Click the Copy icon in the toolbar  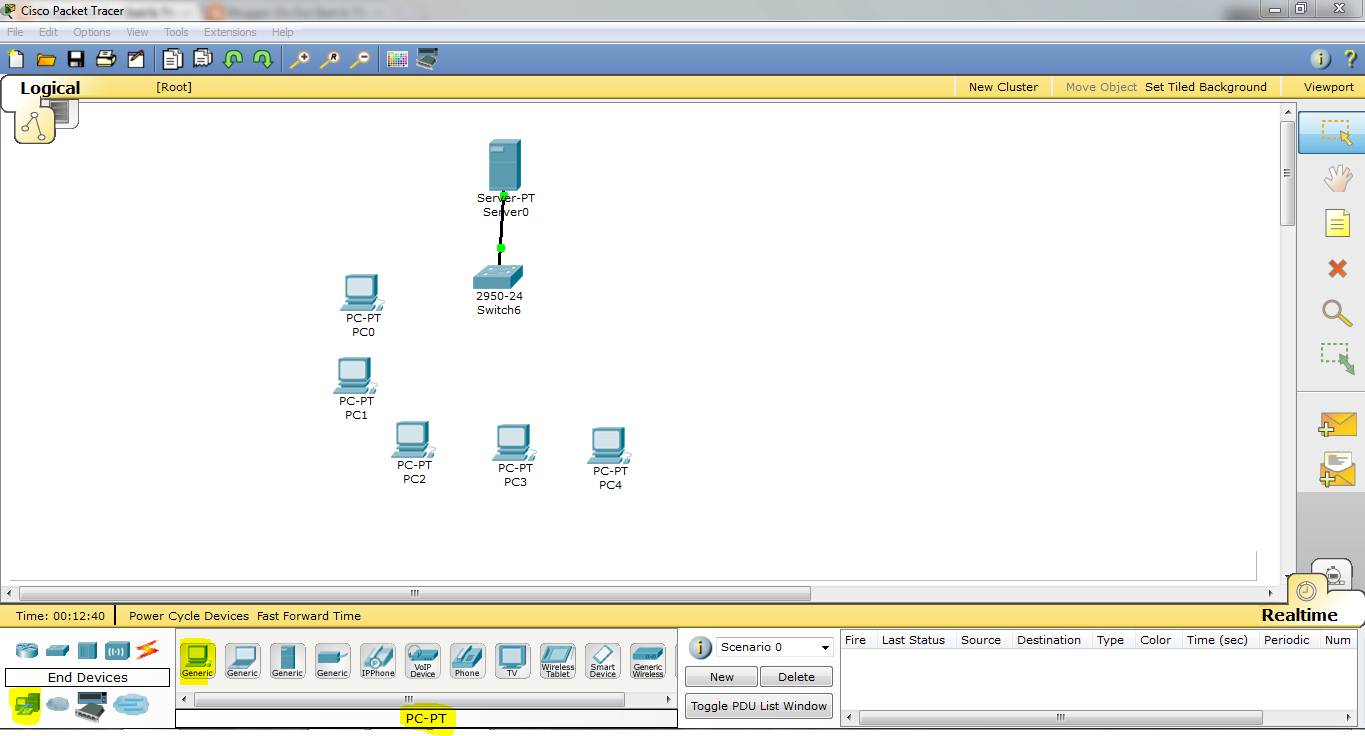pos(173,59)
